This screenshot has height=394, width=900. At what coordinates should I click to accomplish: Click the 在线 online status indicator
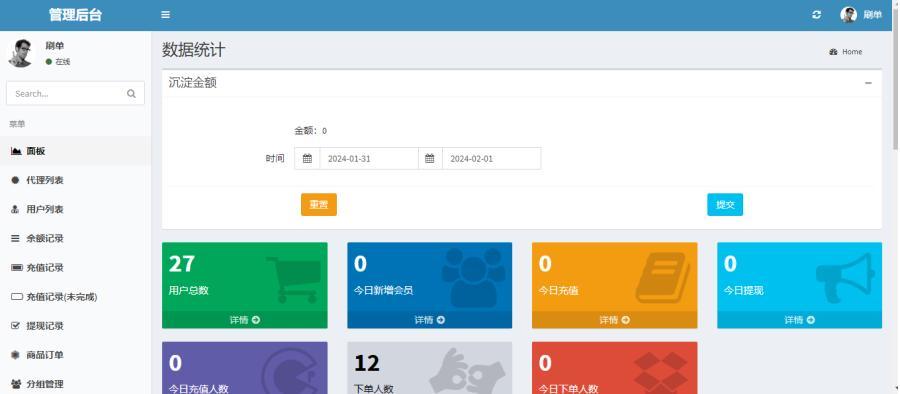pos(58,61)
